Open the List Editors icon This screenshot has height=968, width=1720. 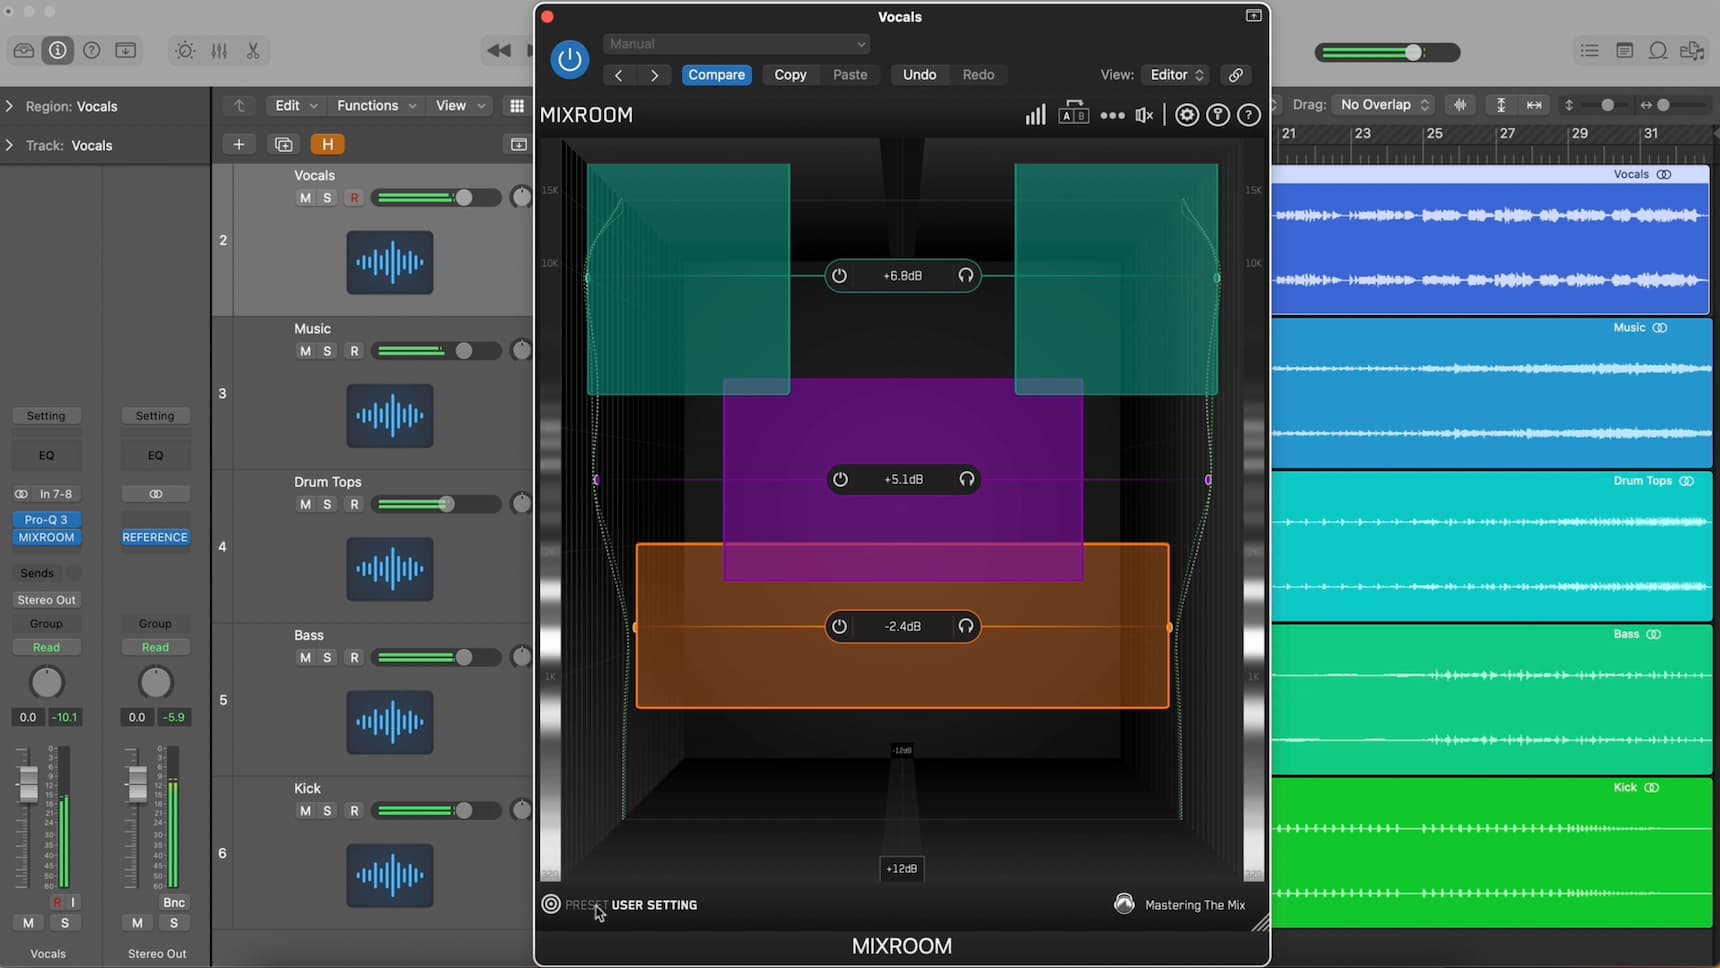tap(1589, 51)
